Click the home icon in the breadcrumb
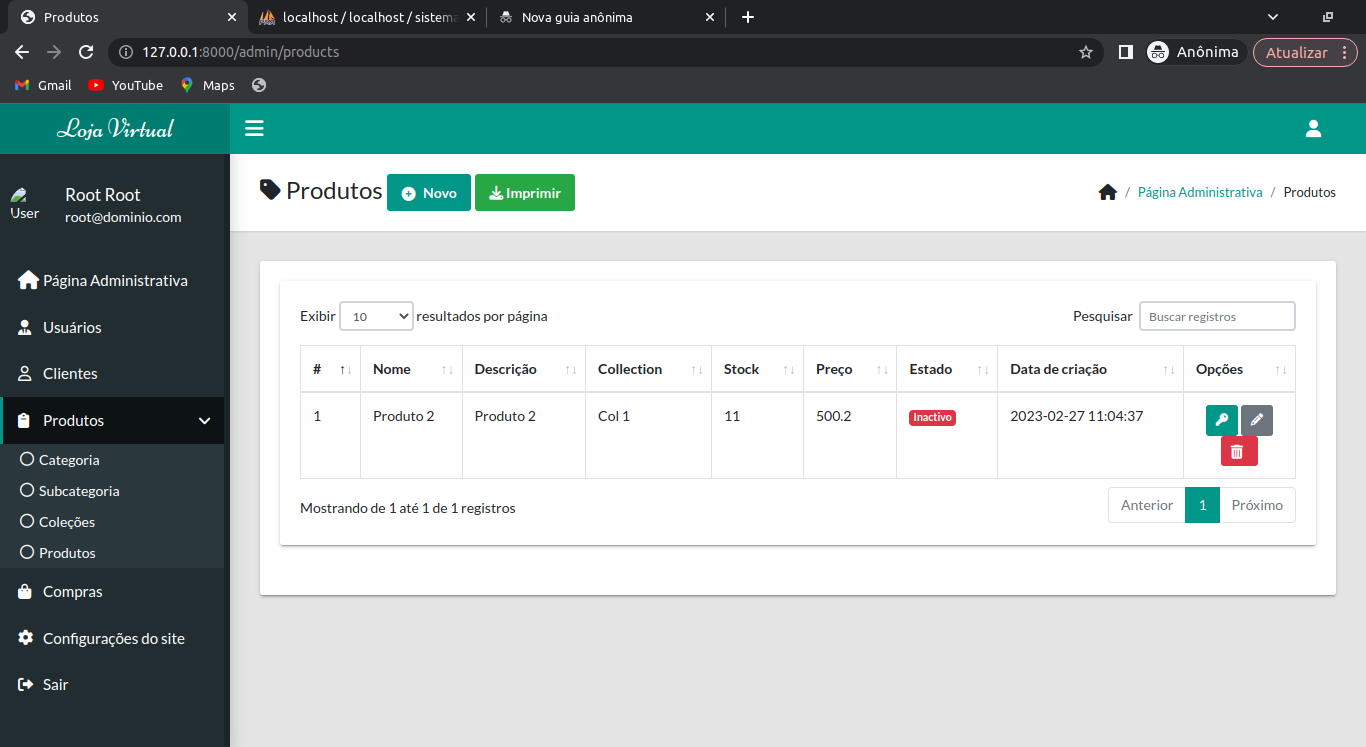 coord(1108,192)
